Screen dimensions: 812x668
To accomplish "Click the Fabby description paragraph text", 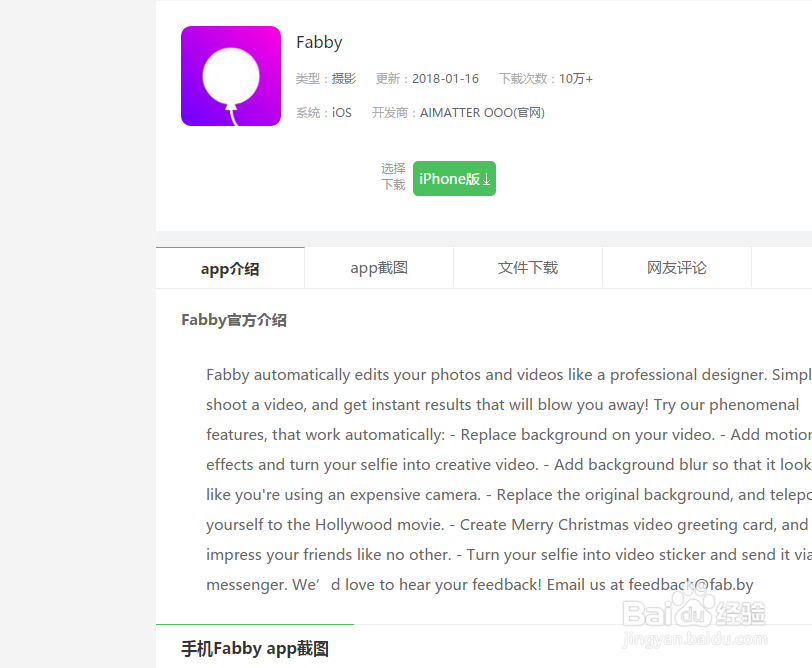I will pyautogui.click(x=509, y=480).
